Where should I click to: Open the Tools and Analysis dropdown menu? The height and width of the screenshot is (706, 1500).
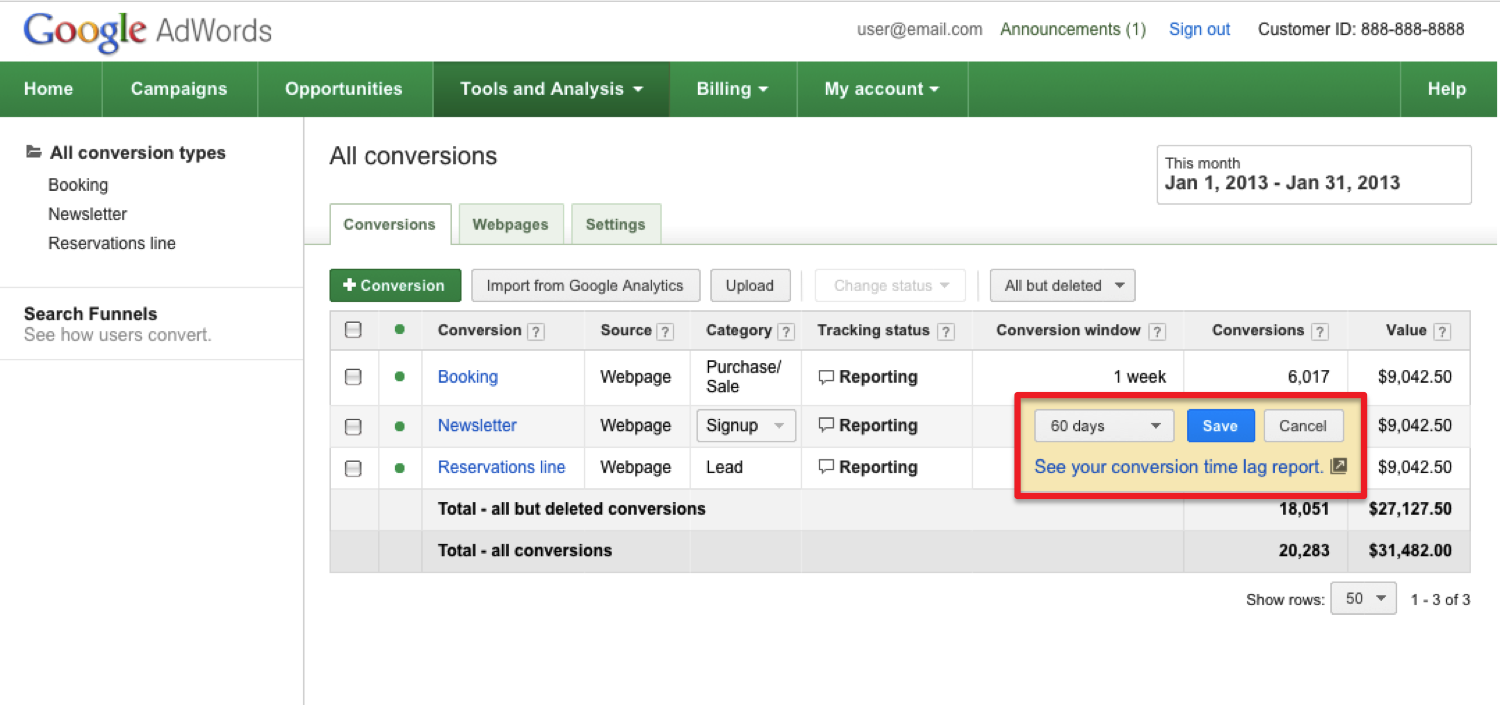[551, 89]
